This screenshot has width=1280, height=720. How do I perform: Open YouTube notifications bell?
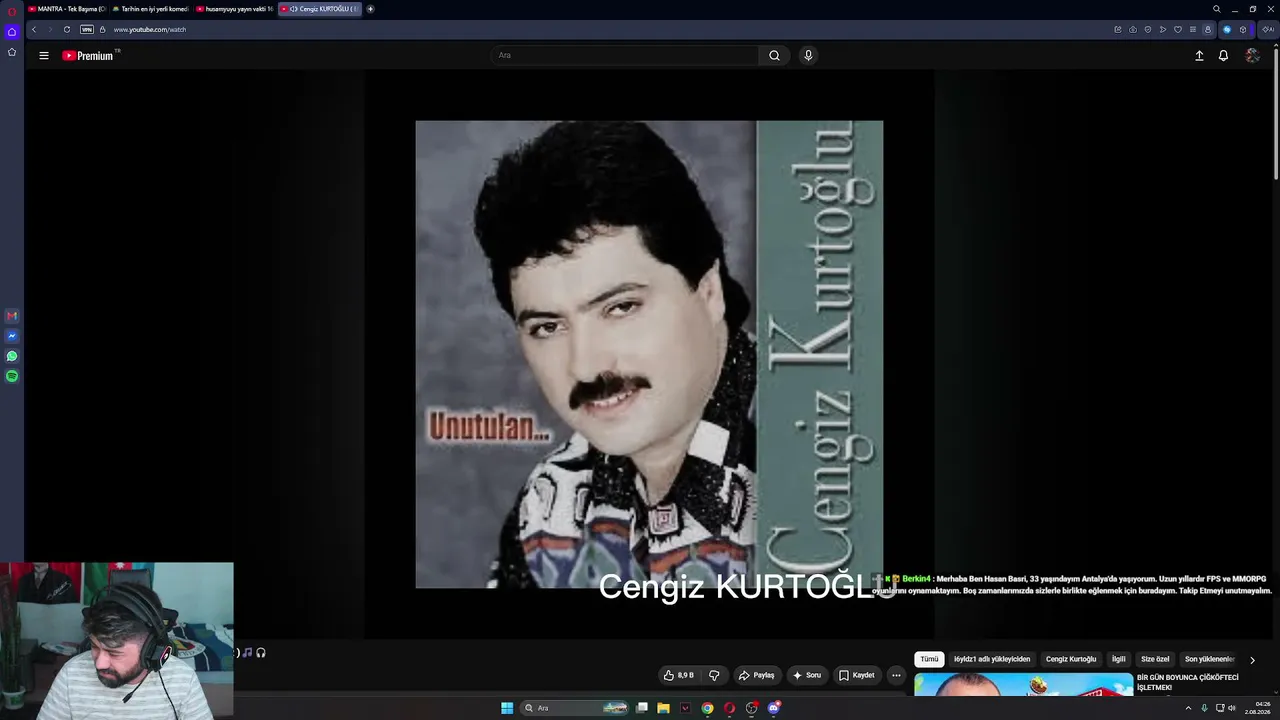[x=1223, y=56]
